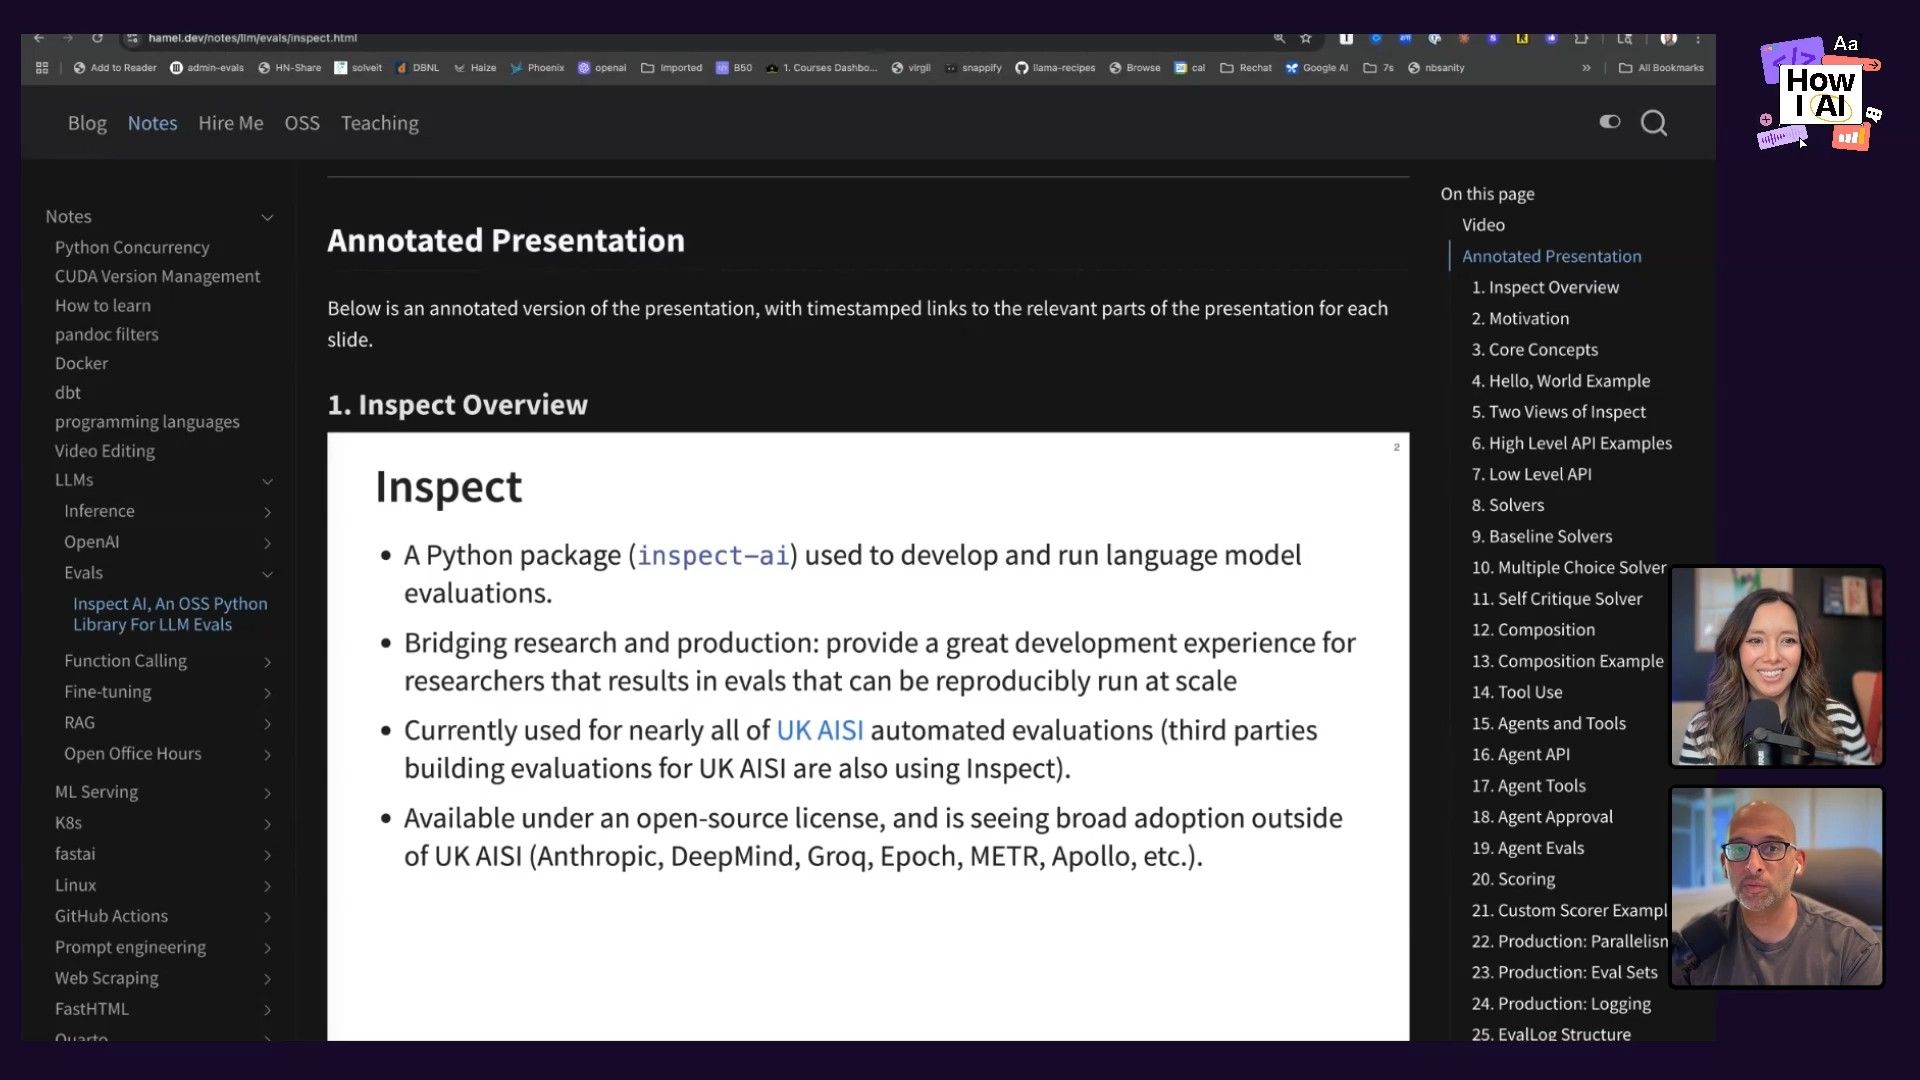Click the browser reload icon

pyautogui.click(x=97, y=38)
